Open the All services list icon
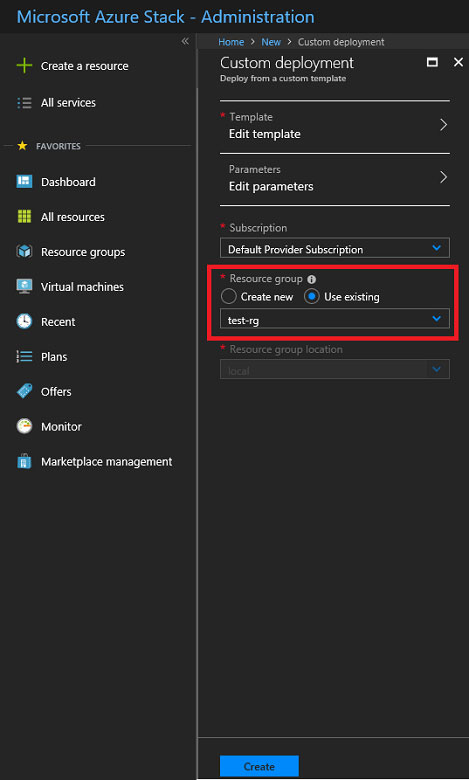 point(24,102)
